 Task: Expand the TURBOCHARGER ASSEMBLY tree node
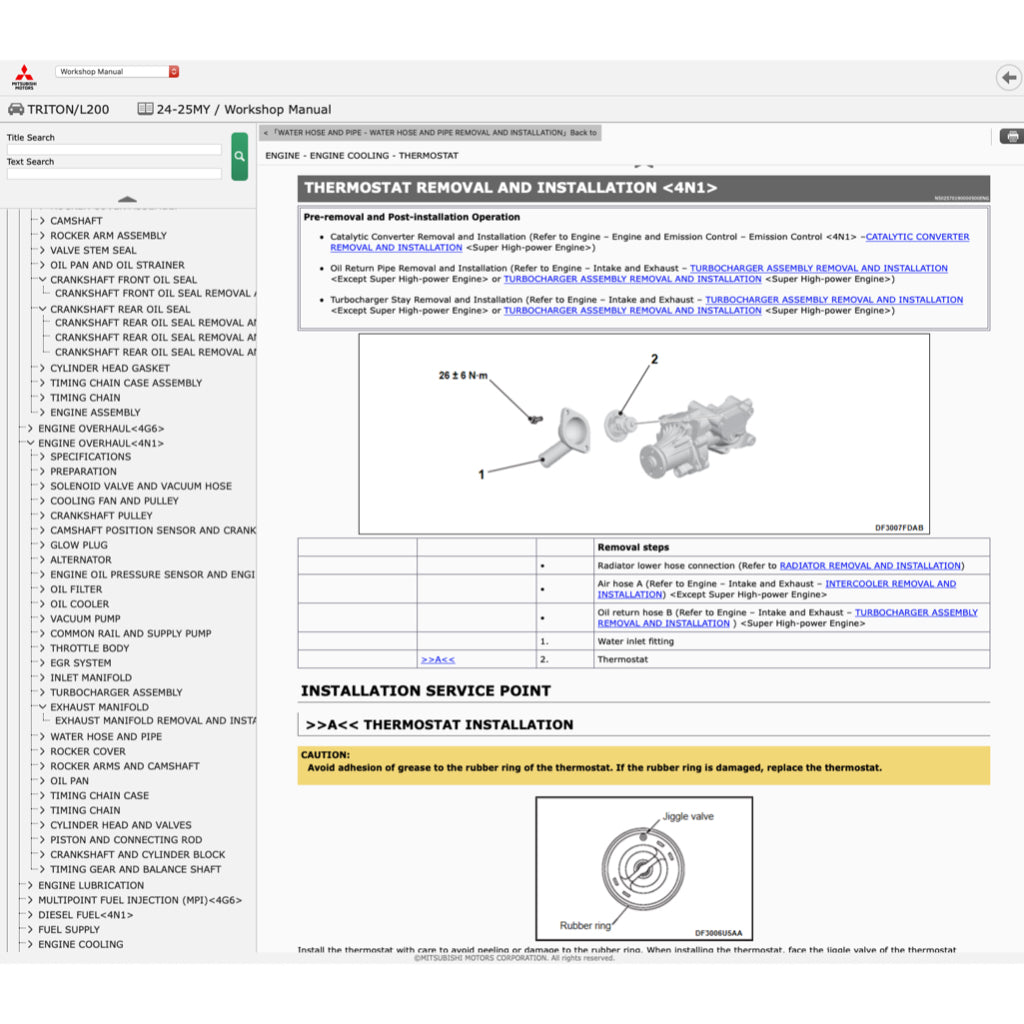(42, 692)
